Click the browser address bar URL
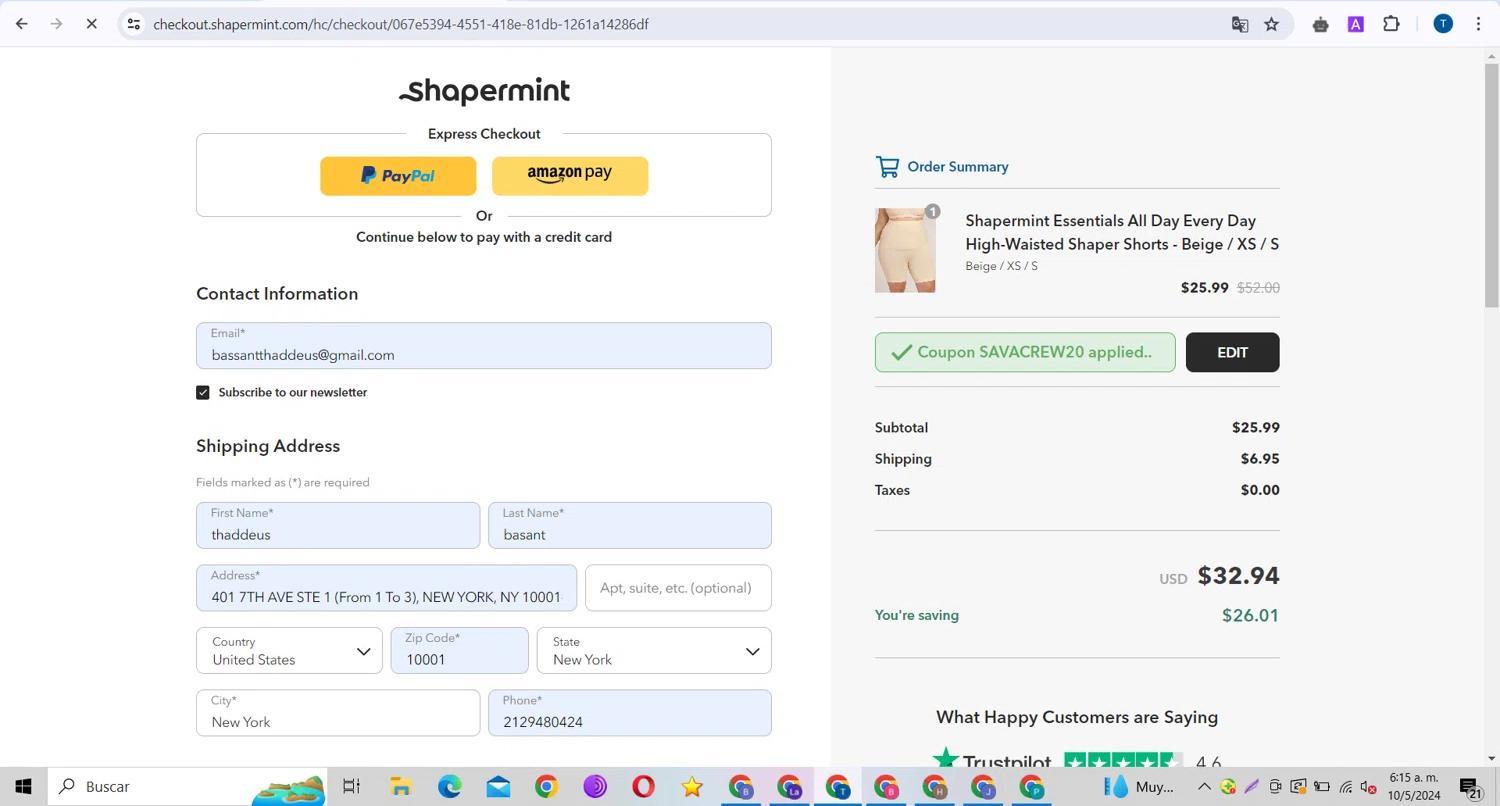1500x806 pixels. tap(401, 24)
